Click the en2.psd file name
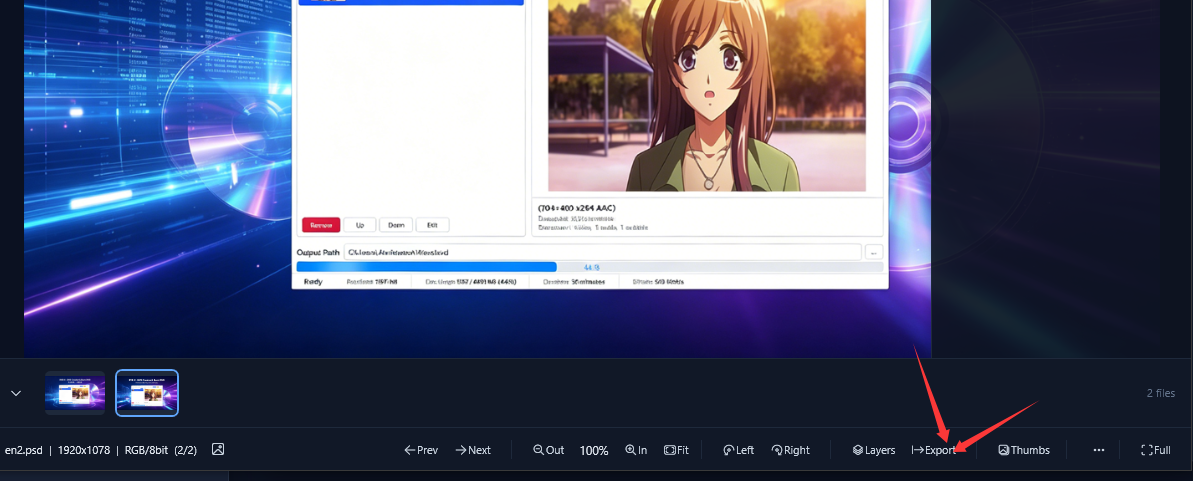The width and height of the screenshot is (1193, 481). [24, 450]
